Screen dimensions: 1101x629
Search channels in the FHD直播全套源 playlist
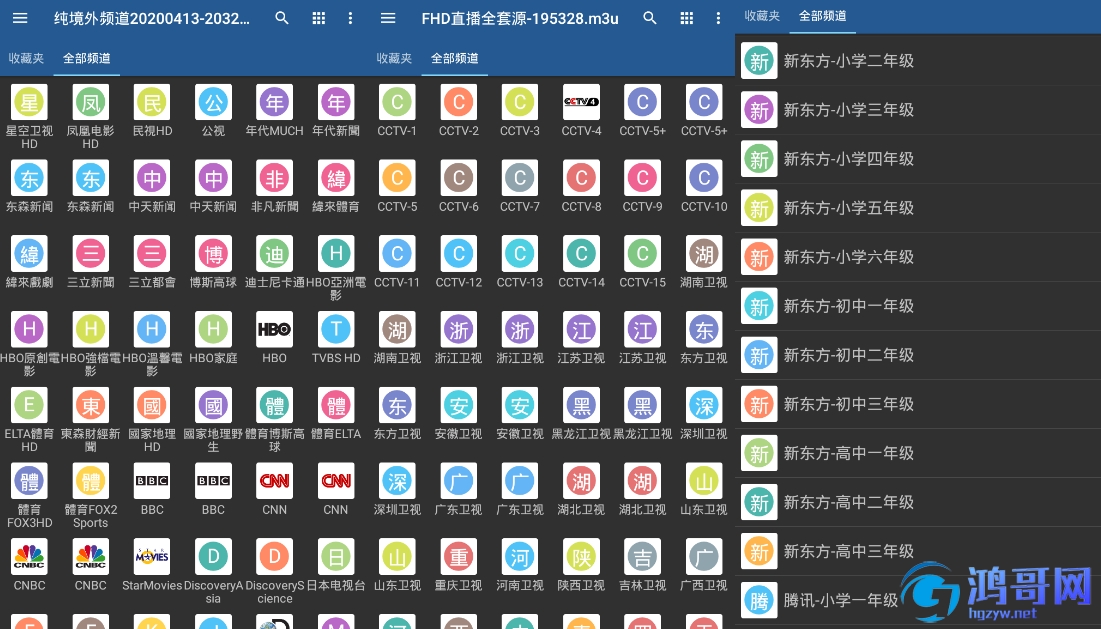650,18
